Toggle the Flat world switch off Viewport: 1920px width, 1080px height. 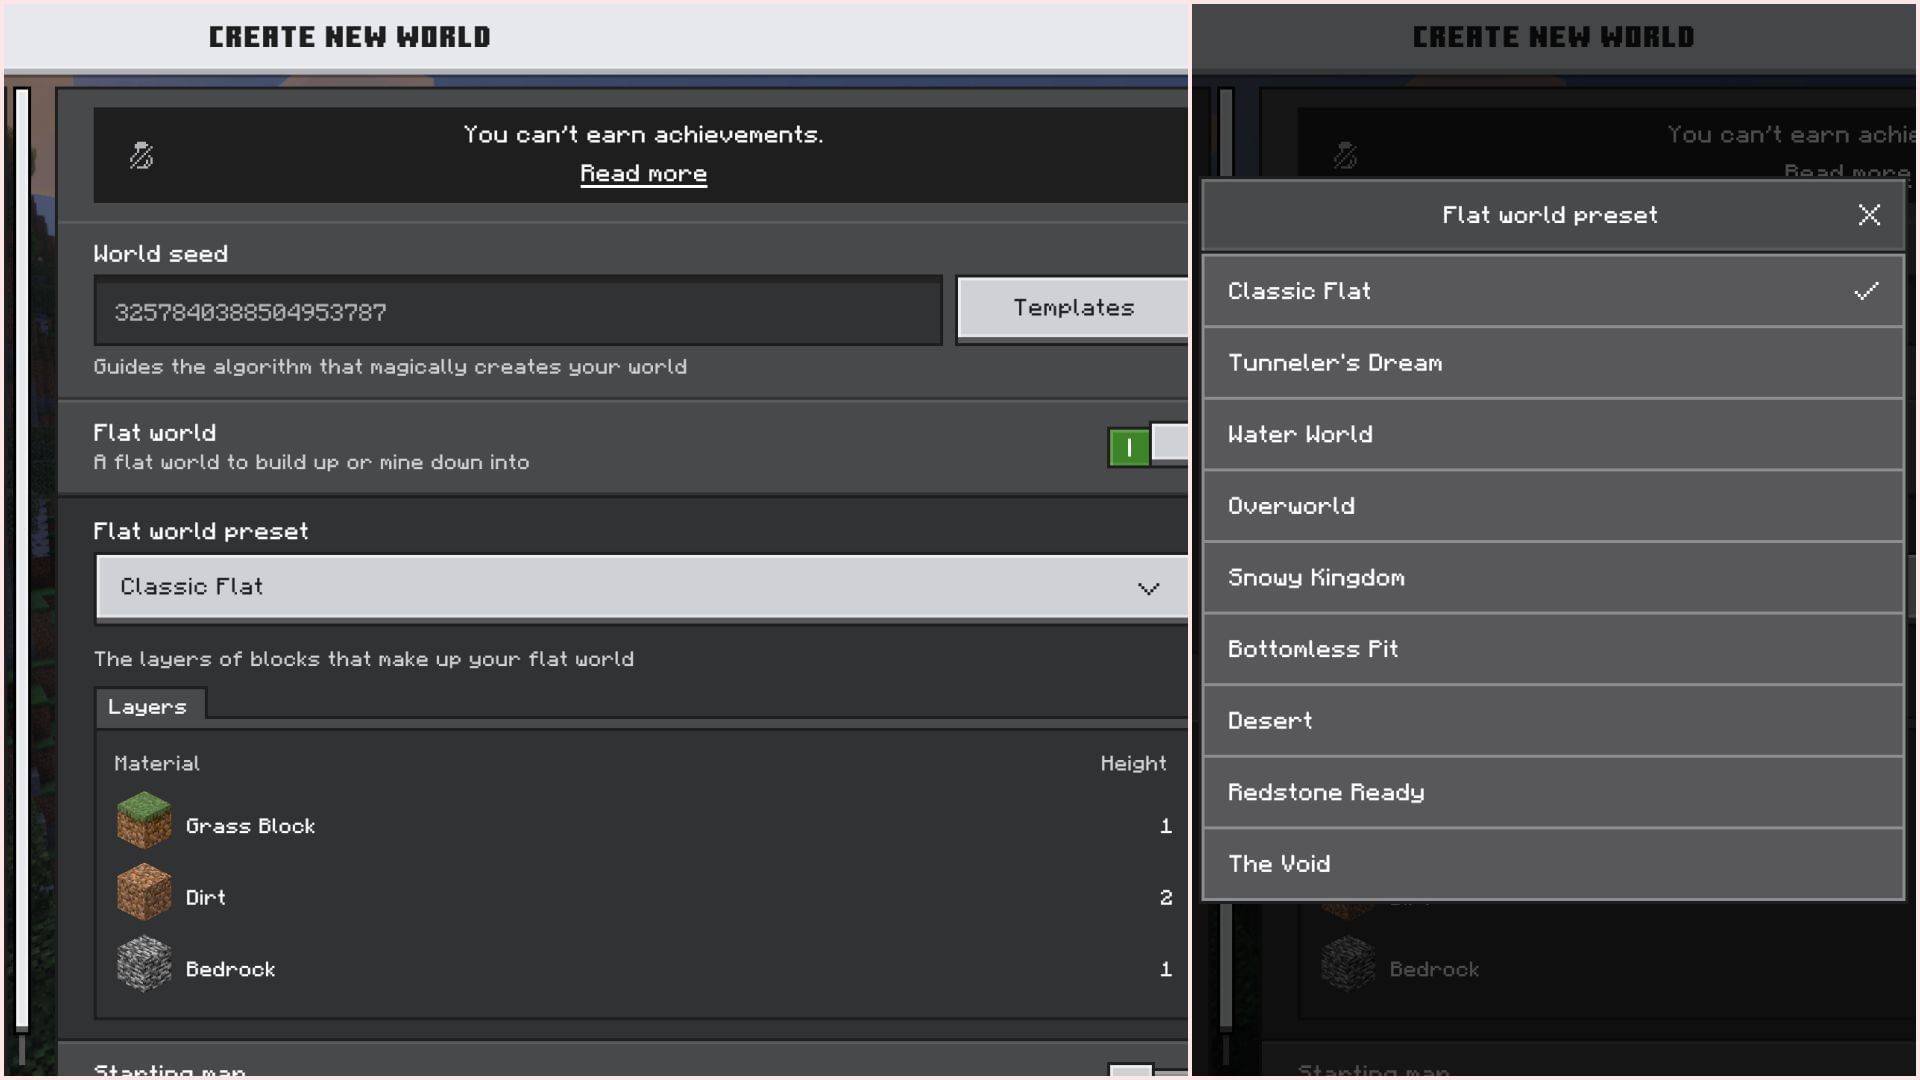(x=1147, y=446)
